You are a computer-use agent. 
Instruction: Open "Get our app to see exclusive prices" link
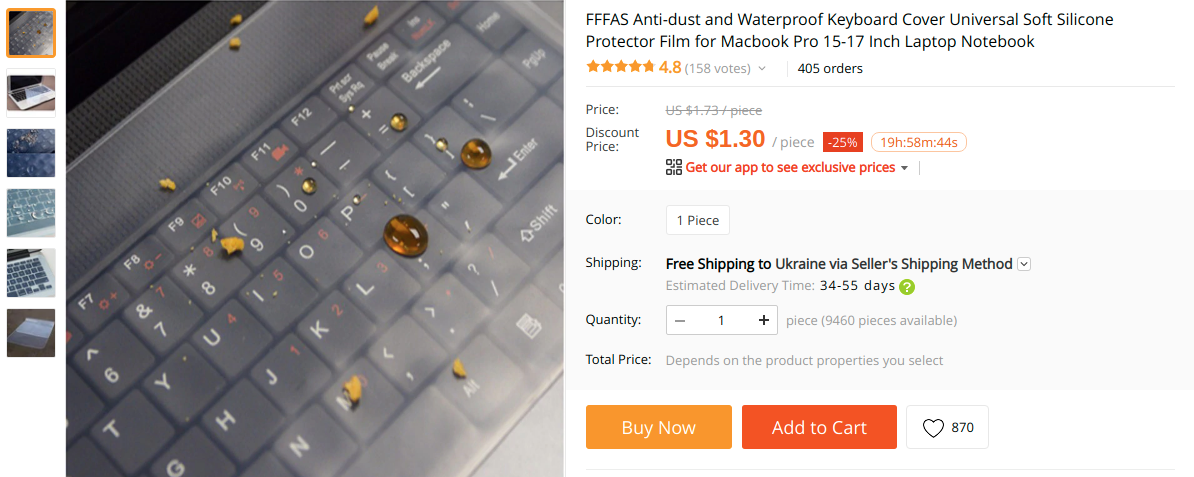click(790, 167)
